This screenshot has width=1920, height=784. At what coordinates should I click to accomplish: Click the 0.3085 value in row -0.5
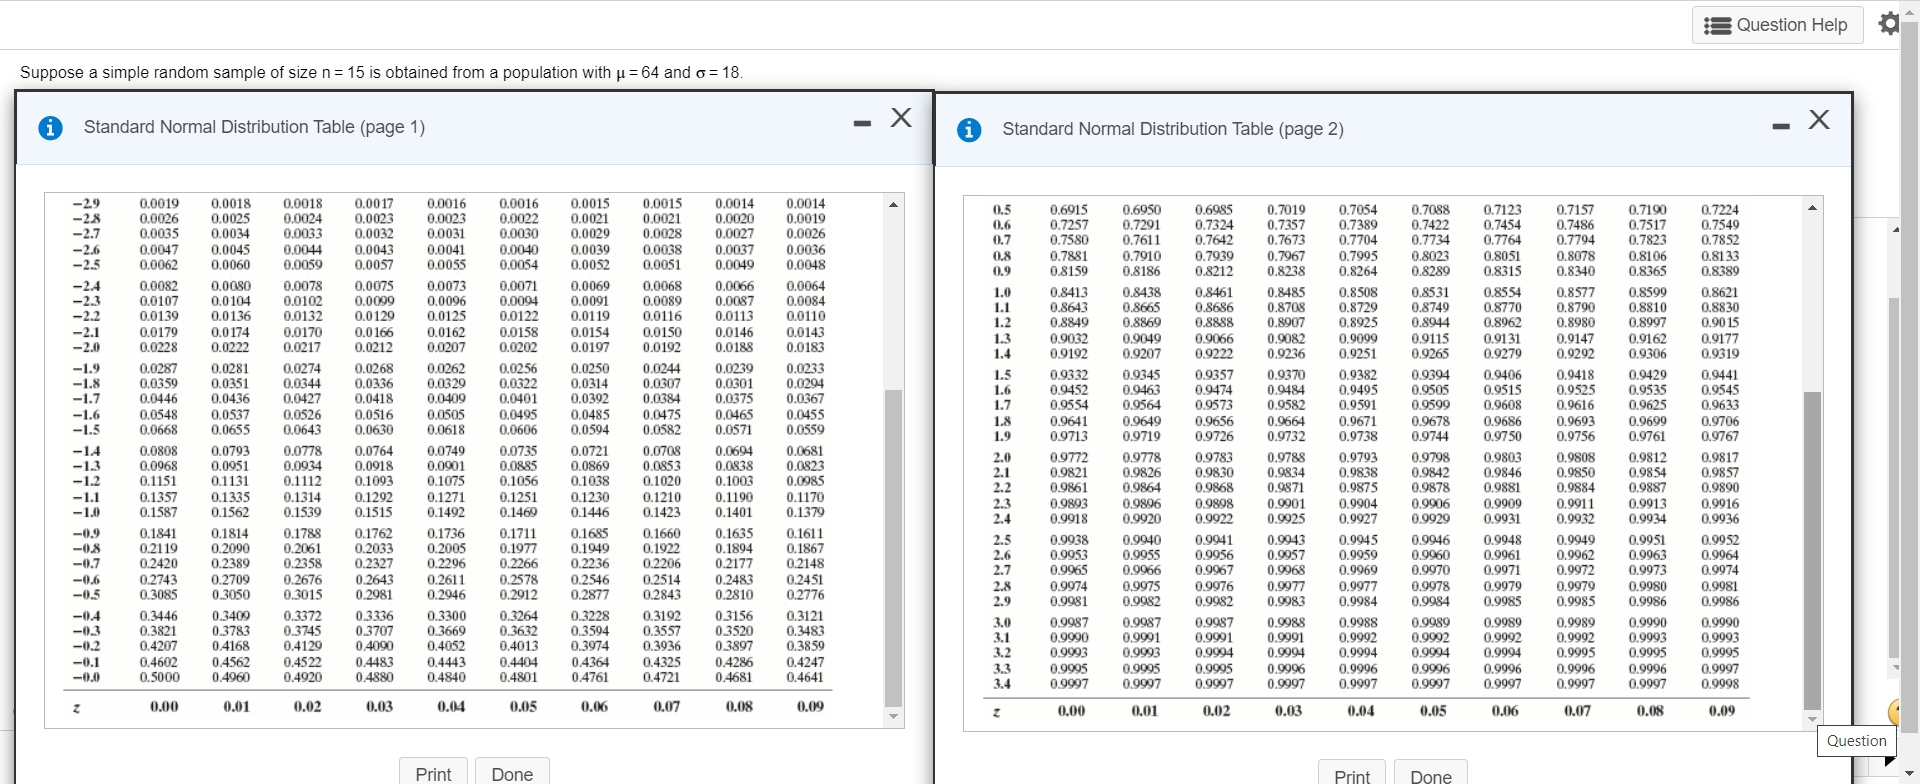click(159, 594)
